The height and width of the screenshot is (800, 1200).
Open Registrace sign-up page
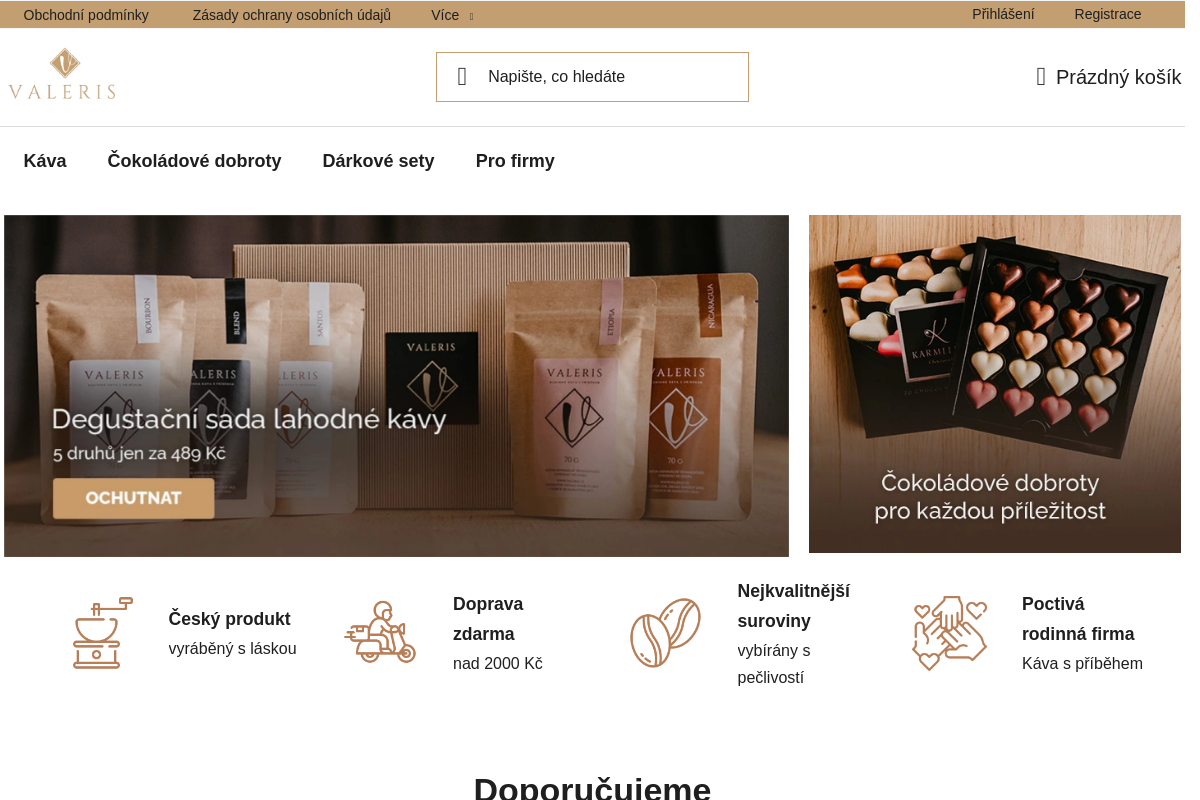pos(1108,14)
